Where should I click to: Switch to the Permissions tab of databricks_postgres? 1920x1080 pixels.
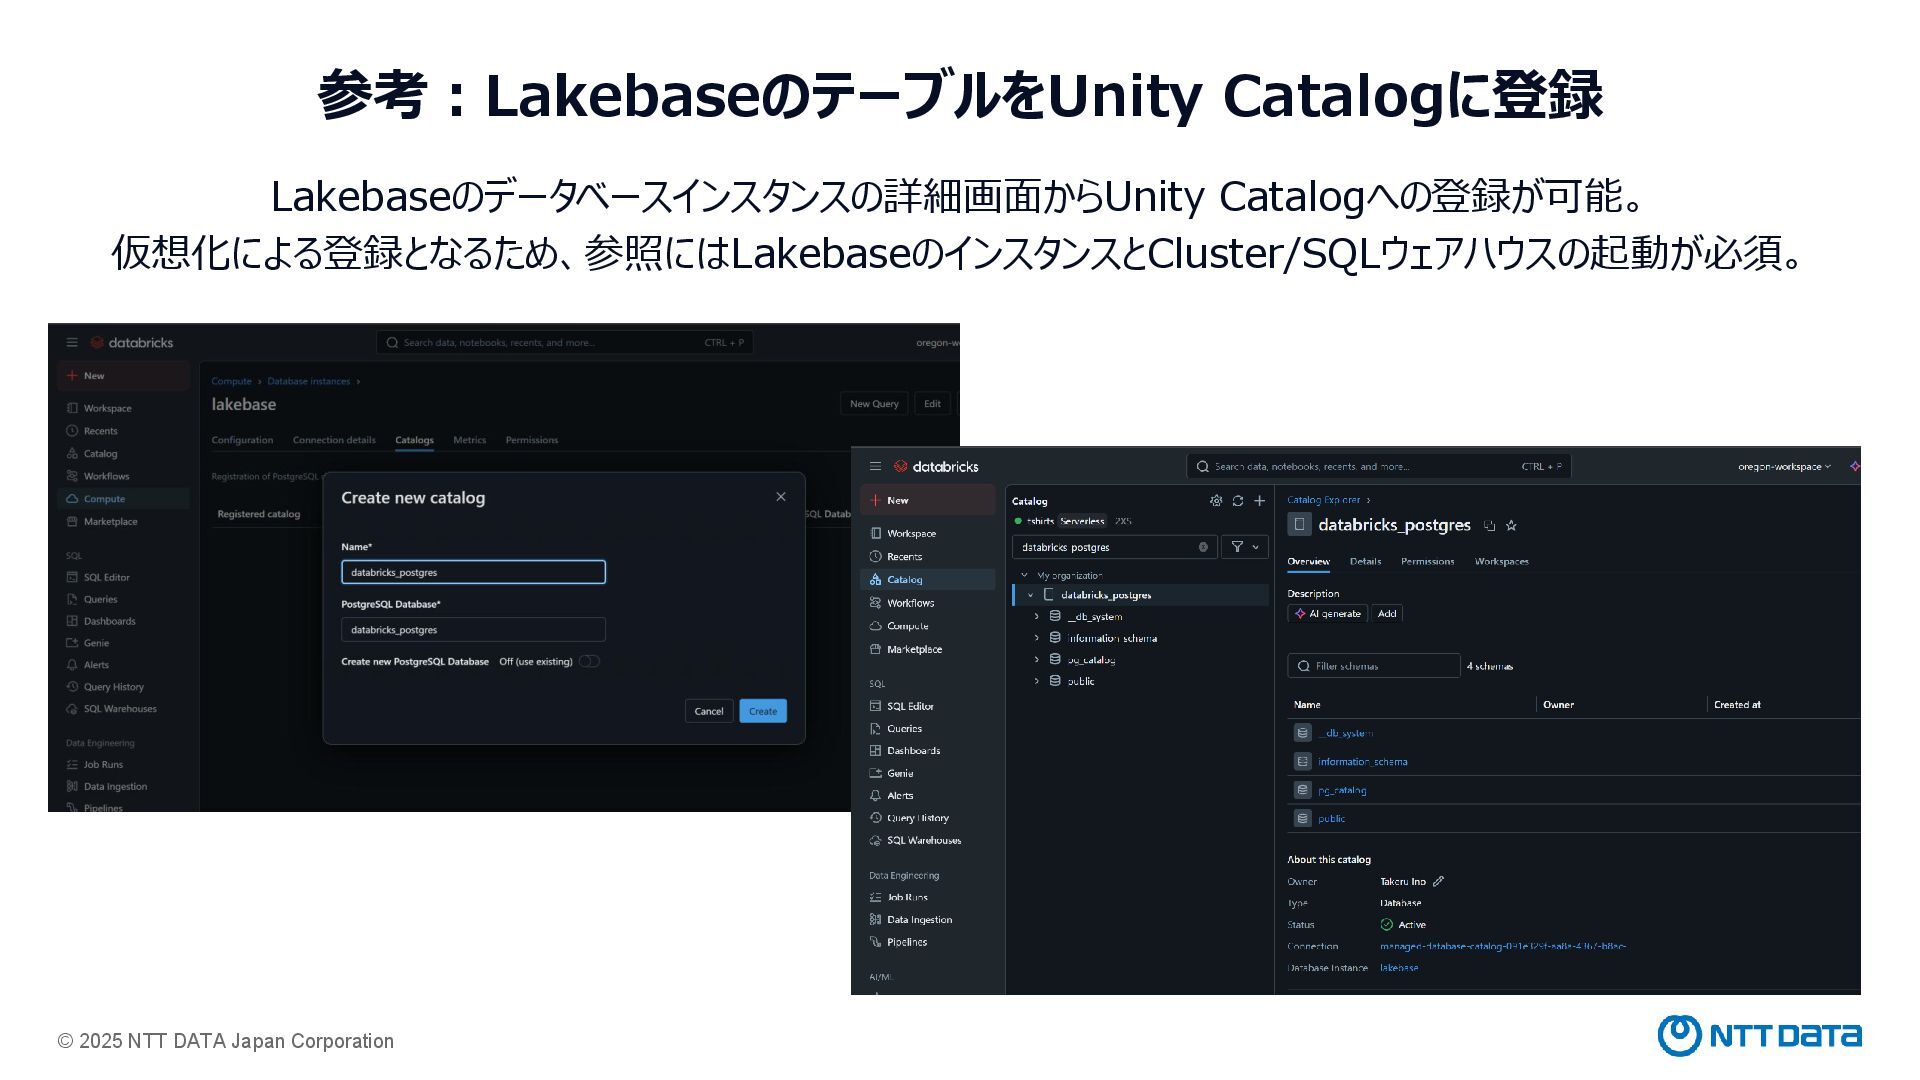point(1427,562)
